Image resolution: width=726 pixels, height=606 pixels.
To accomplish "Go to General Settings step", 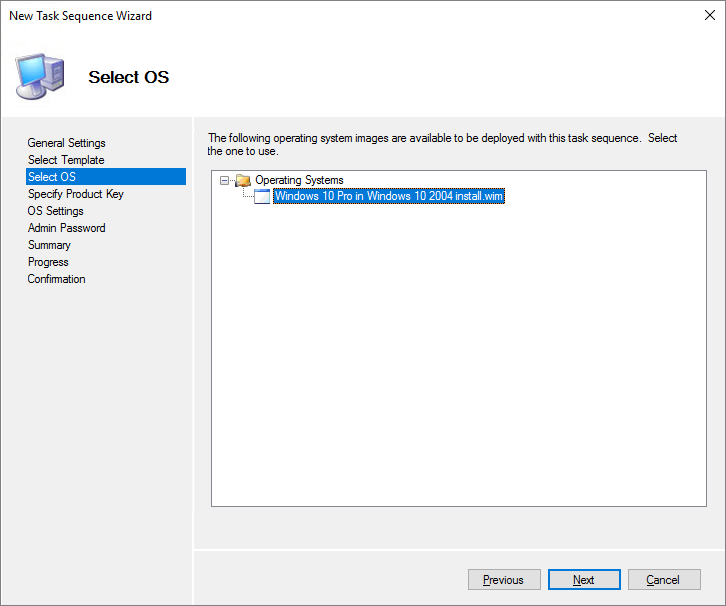I will (66, 143).
